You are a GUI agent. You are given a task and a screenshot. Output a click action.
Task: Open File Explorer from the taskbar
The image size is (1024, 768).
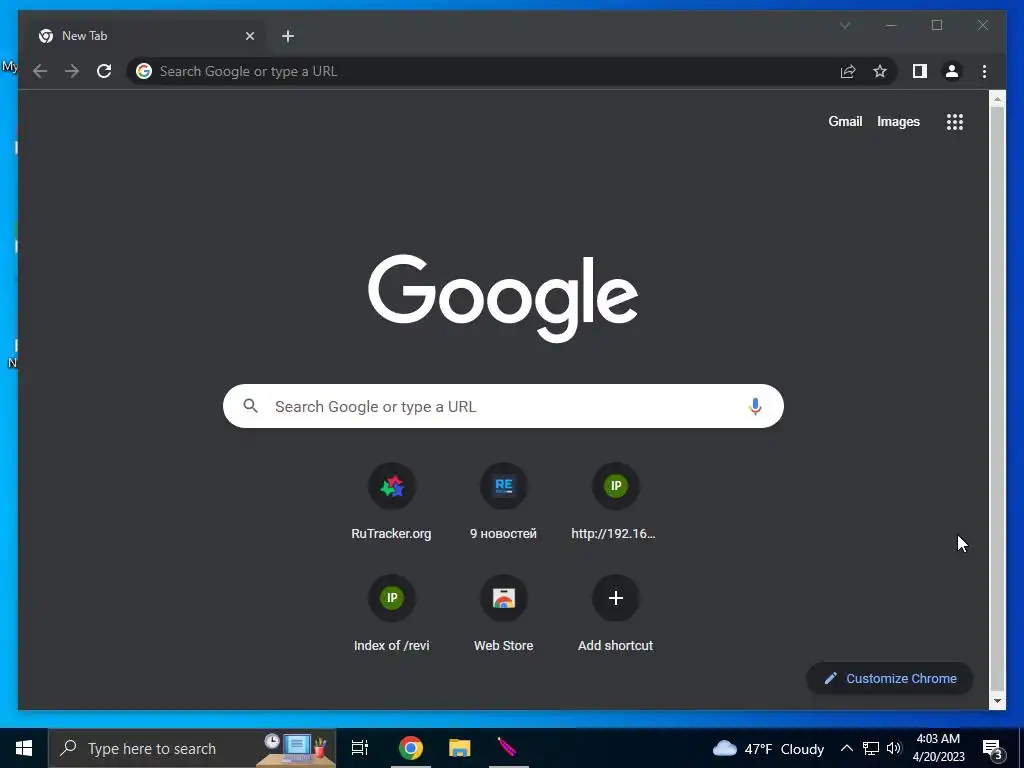click(x=460, y=748)
